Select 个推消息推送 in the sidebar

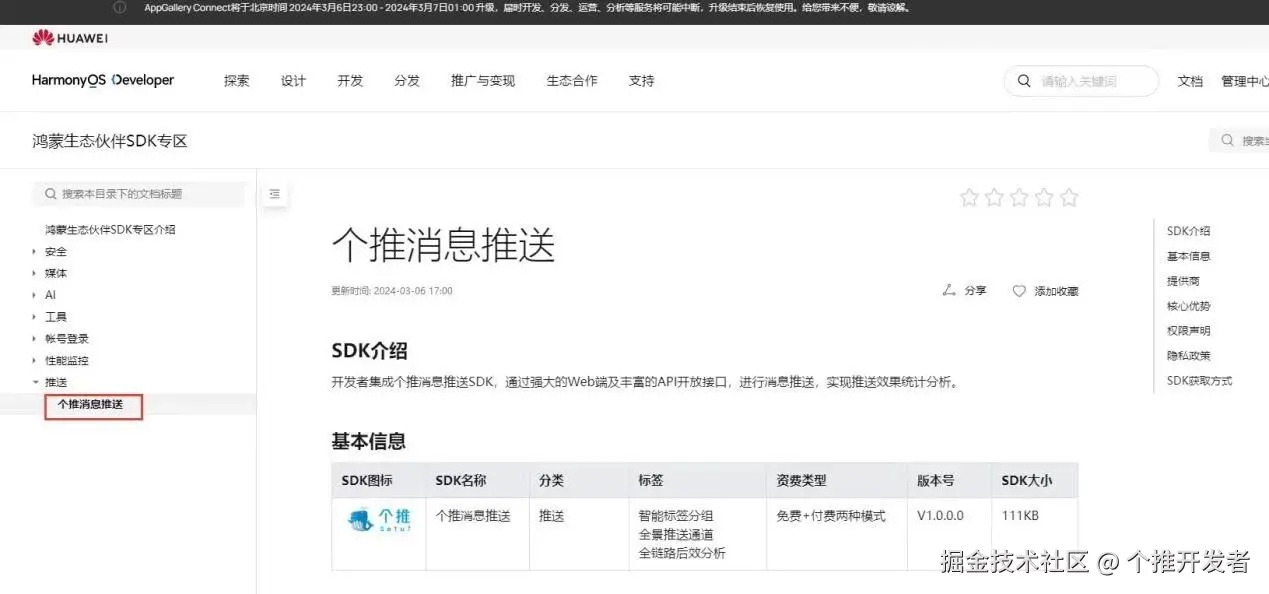click(91, 404)
